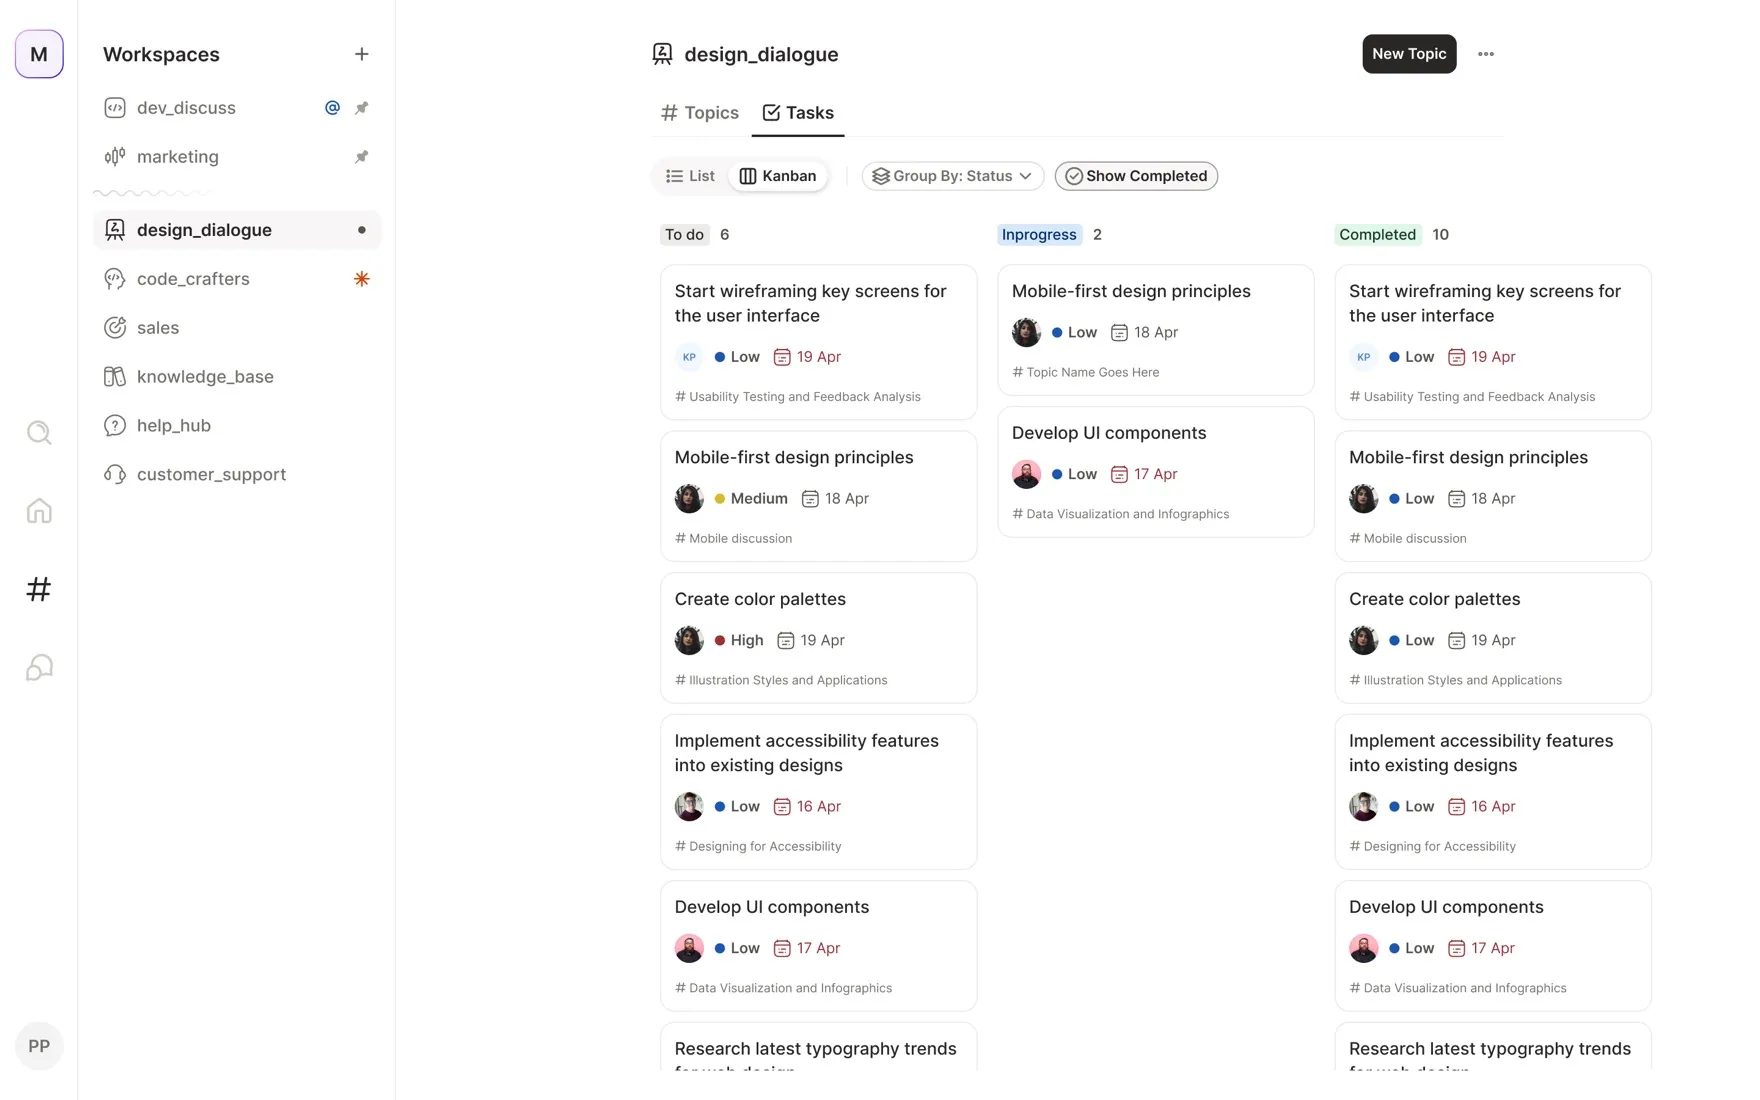Image resolution: width=1760 pixels, height=1100 pixels.
Task: Click the Completed column label
Action: (1377, 235)
